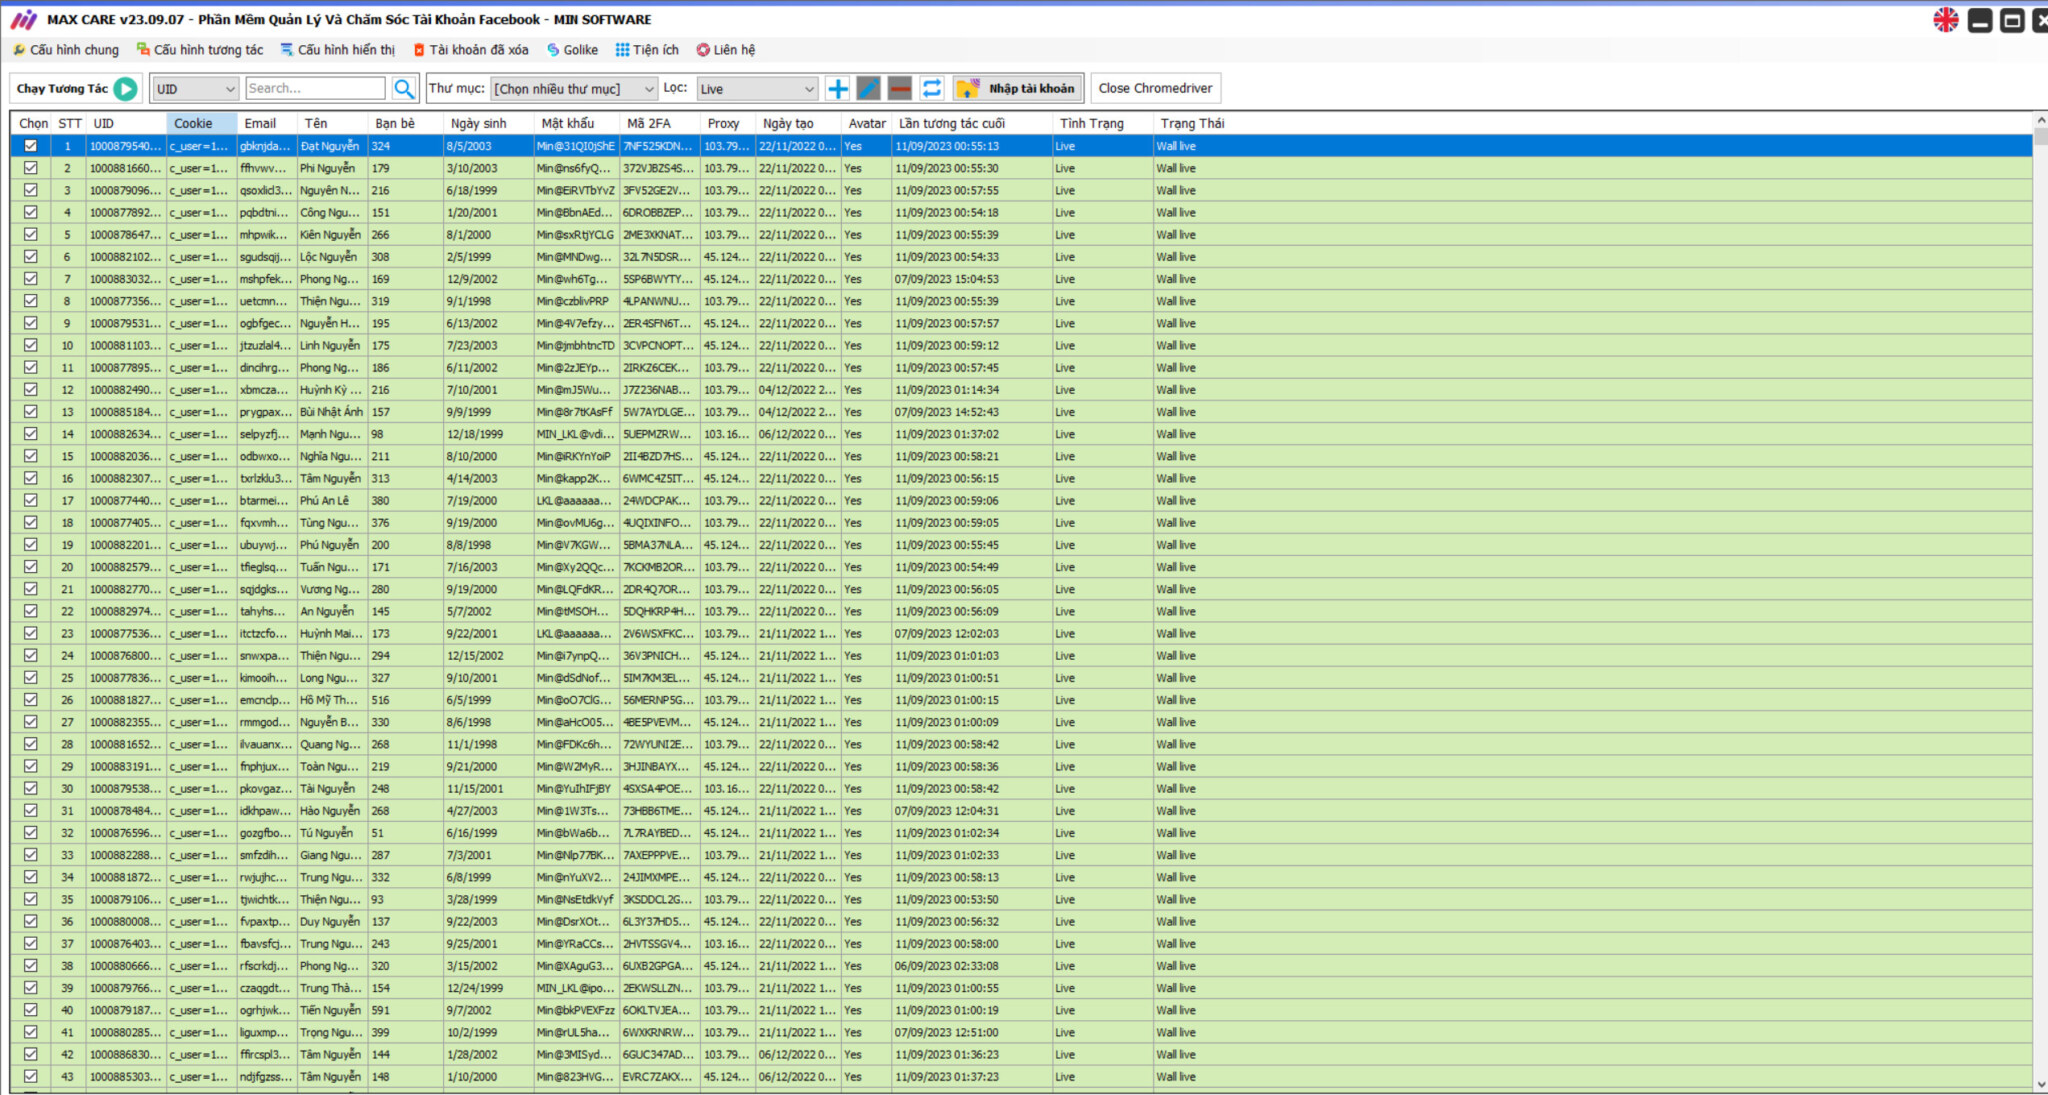Click the Close Chromedriver button
The height and width of the screenshot is (1095, 2048).
pyautogui.click(x=1155, y=88)
